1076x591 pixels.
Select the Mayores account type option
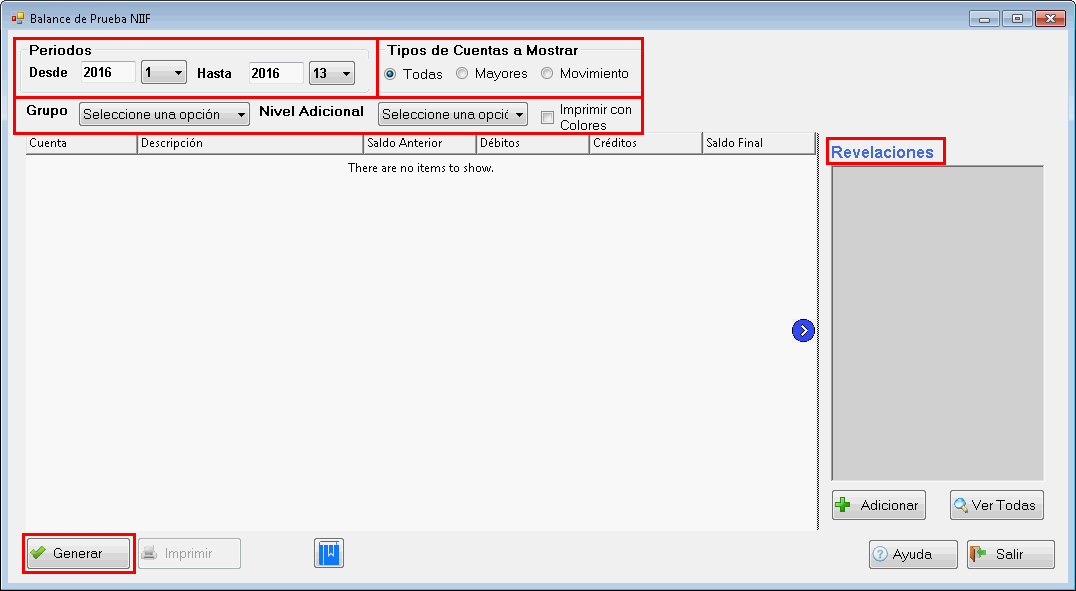[462, 74]
